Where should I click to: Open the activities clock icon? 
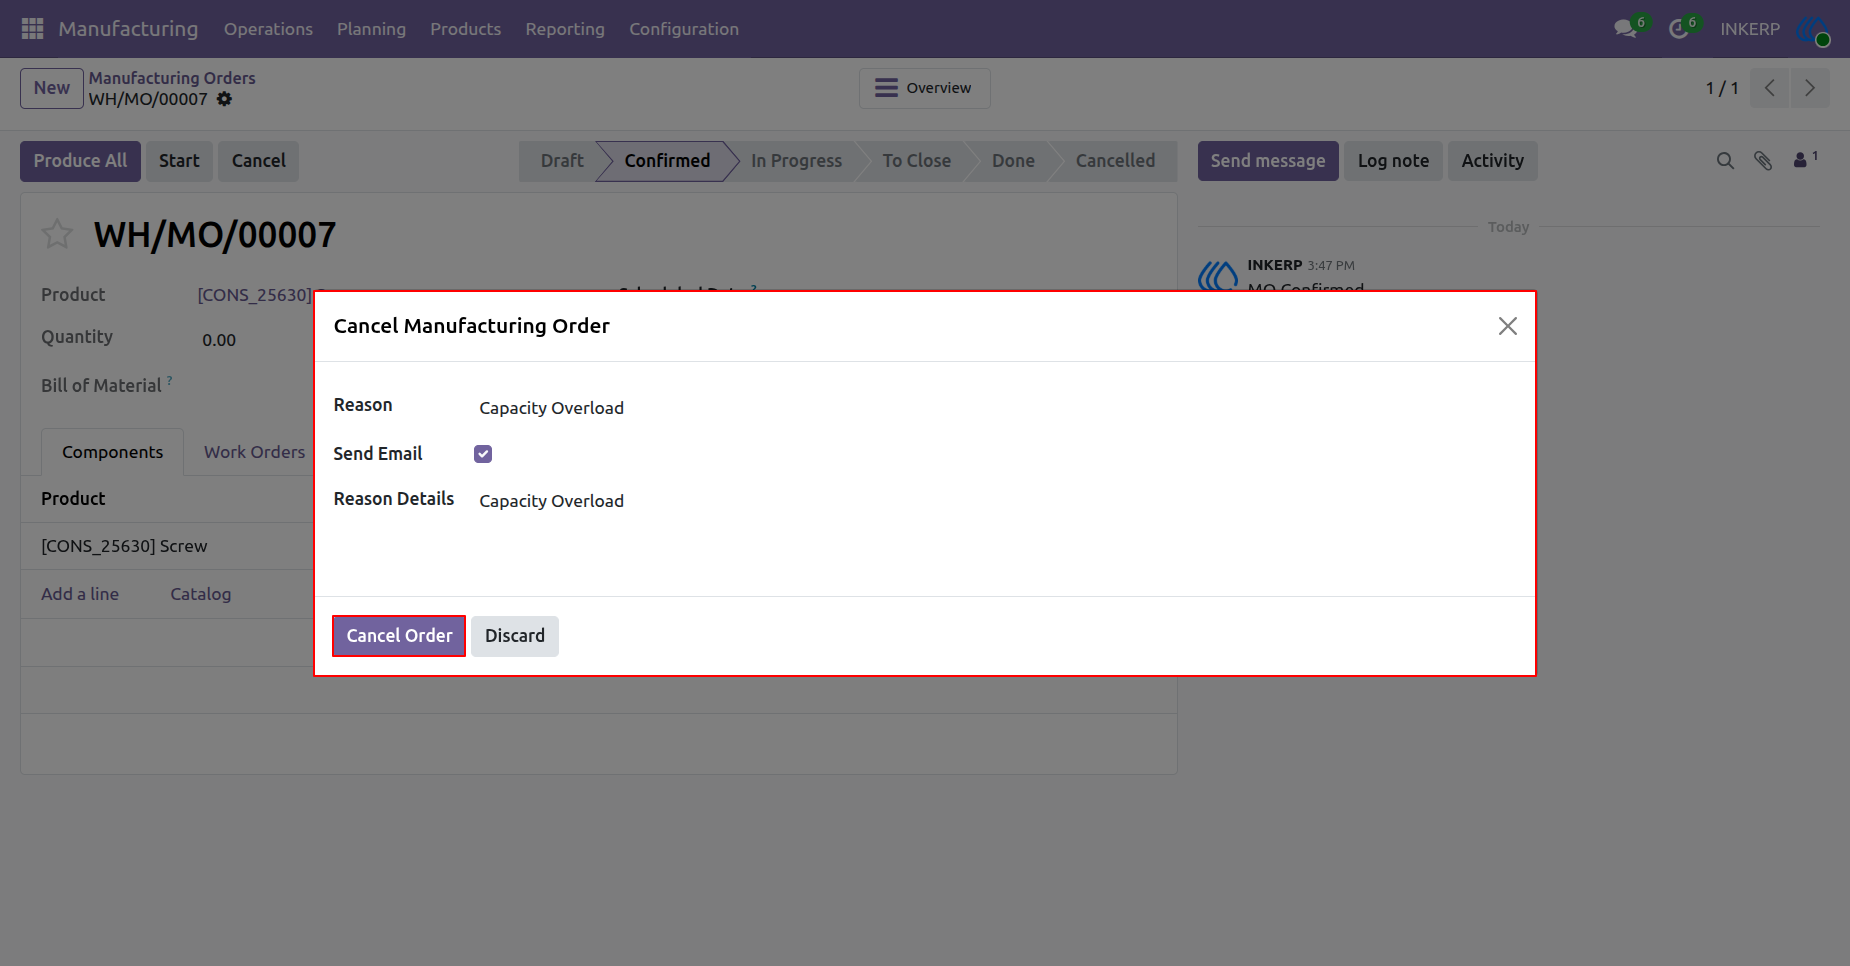coord(1679,29)
